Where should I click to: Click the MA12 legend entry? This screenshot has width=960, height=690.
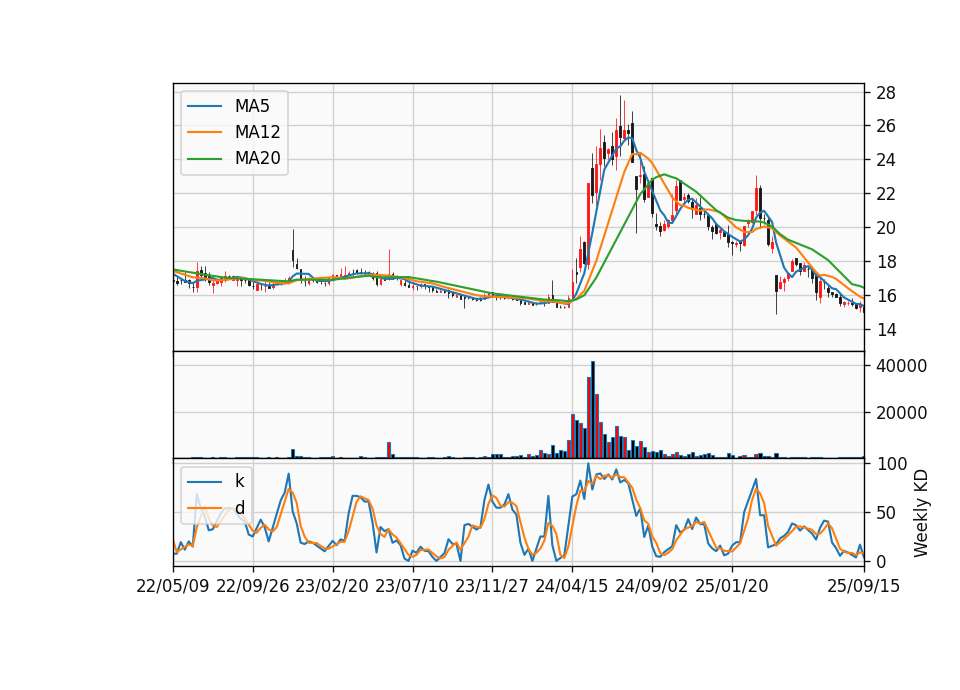pyautogui.click(x=234, y=132)
